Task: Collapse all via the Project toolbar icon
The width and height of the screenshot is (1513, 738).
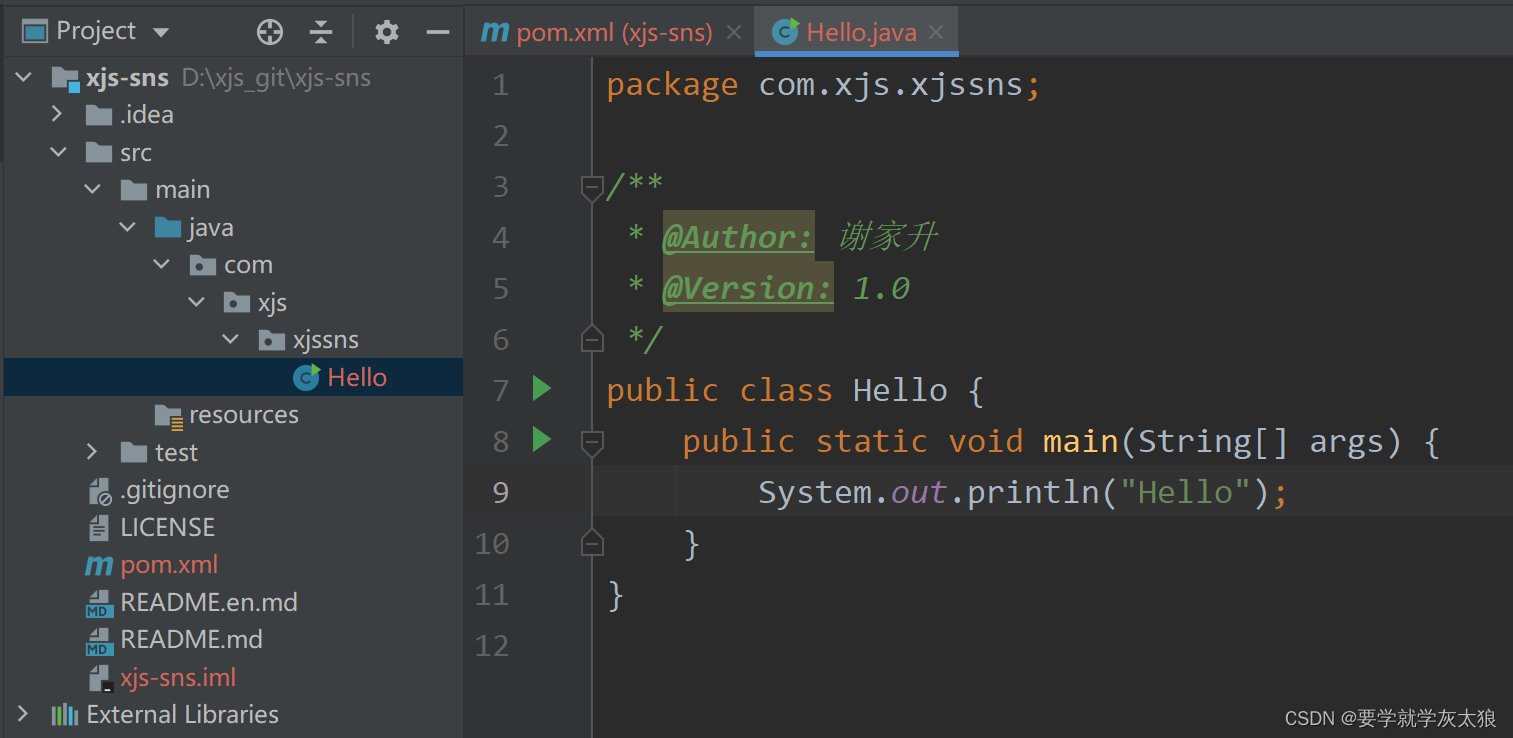Action: (320, 32)
